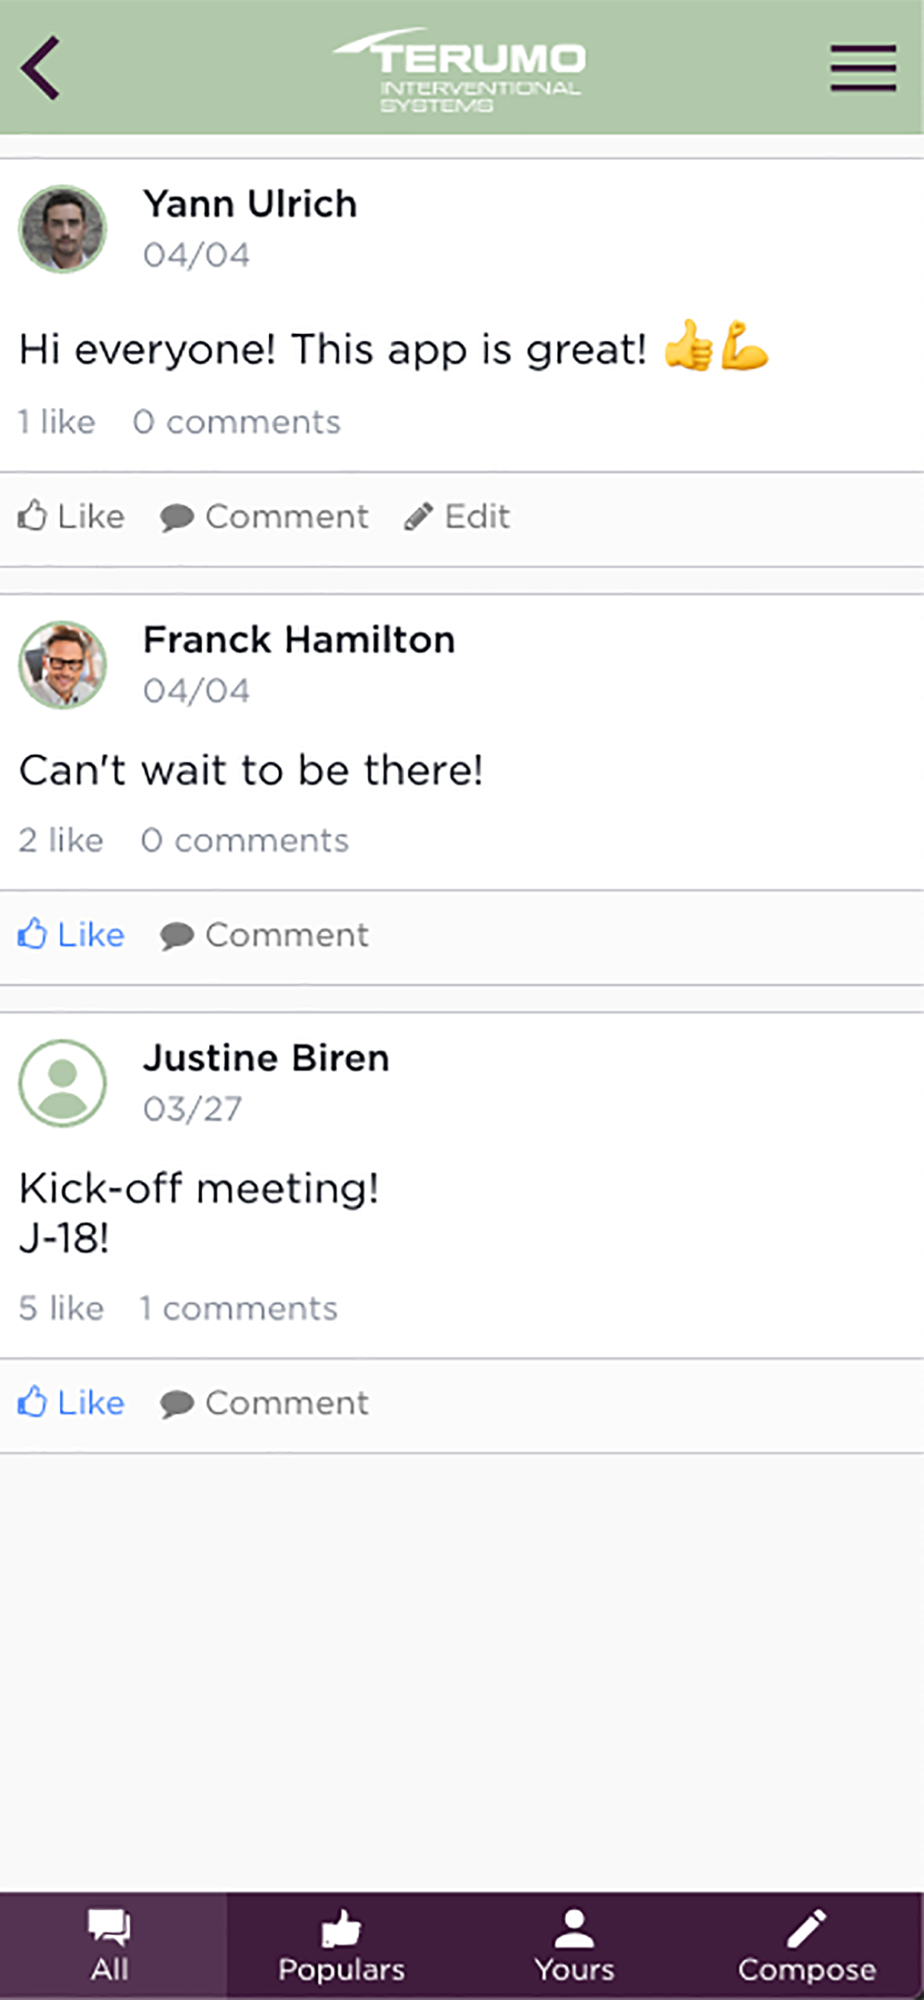The width and height of the screenshot is (924, 2000).
Task: Open Compose to write a post
Action: point(807,1945)
